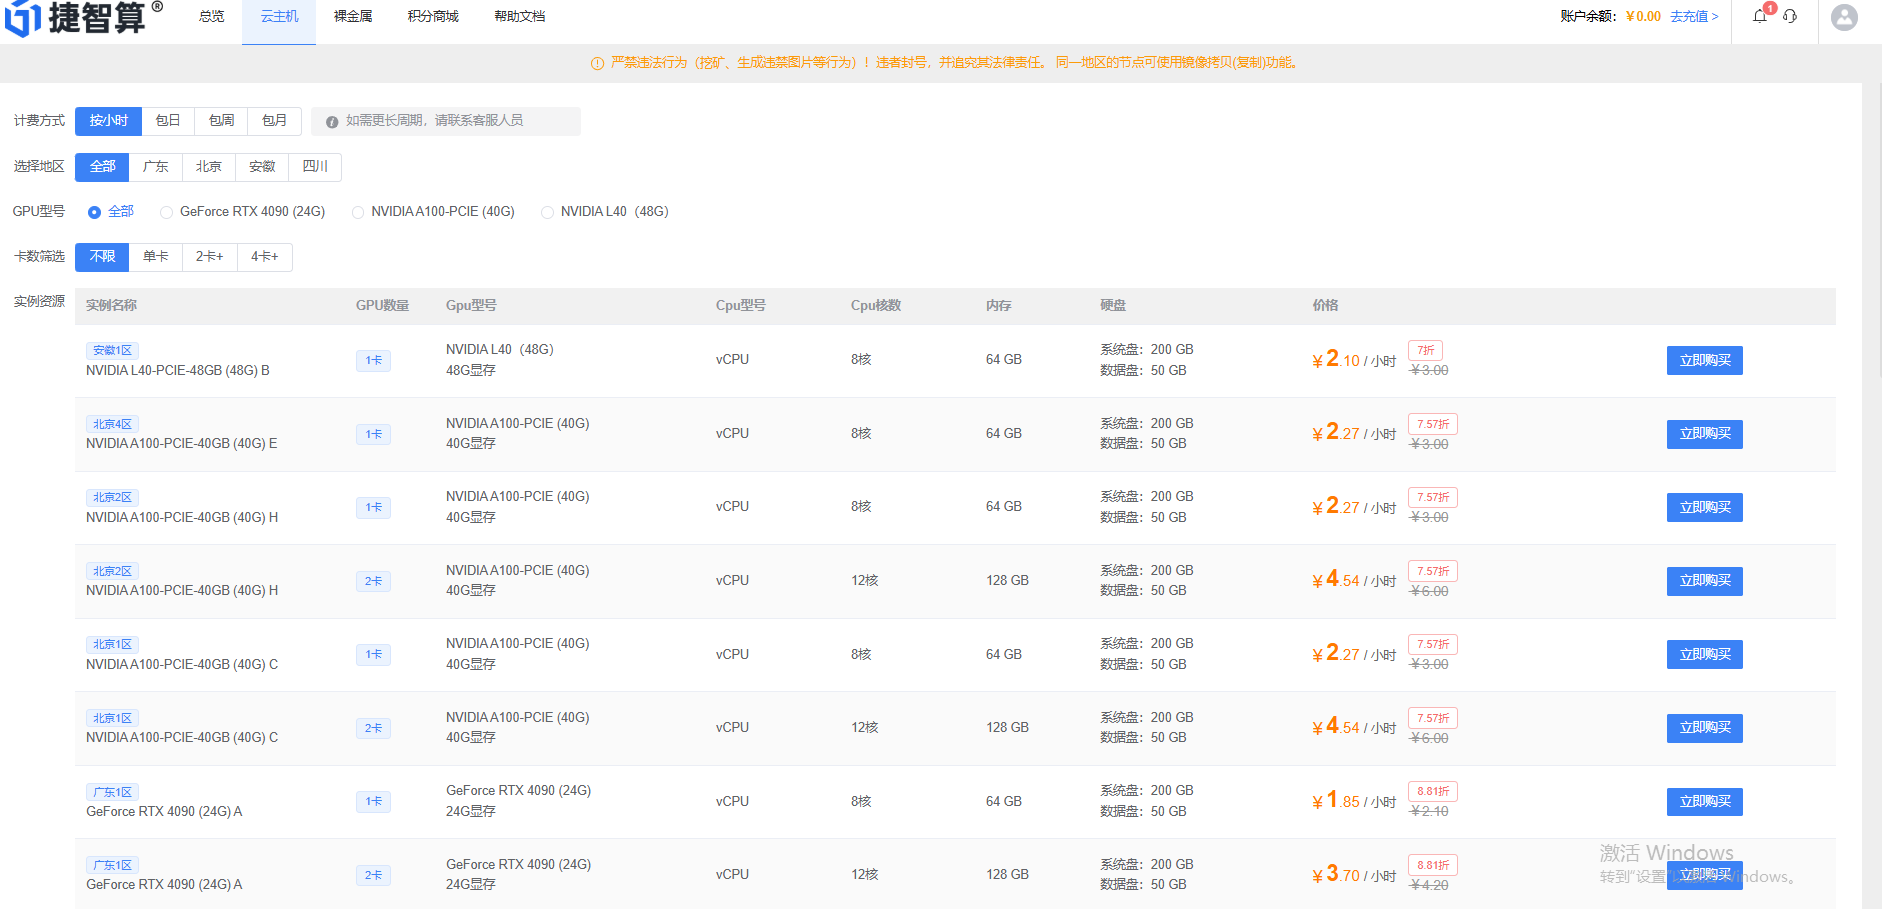Open the 总览 nav tab
Viewport: 1882px width, 909px height.
(x=211, y=17)
